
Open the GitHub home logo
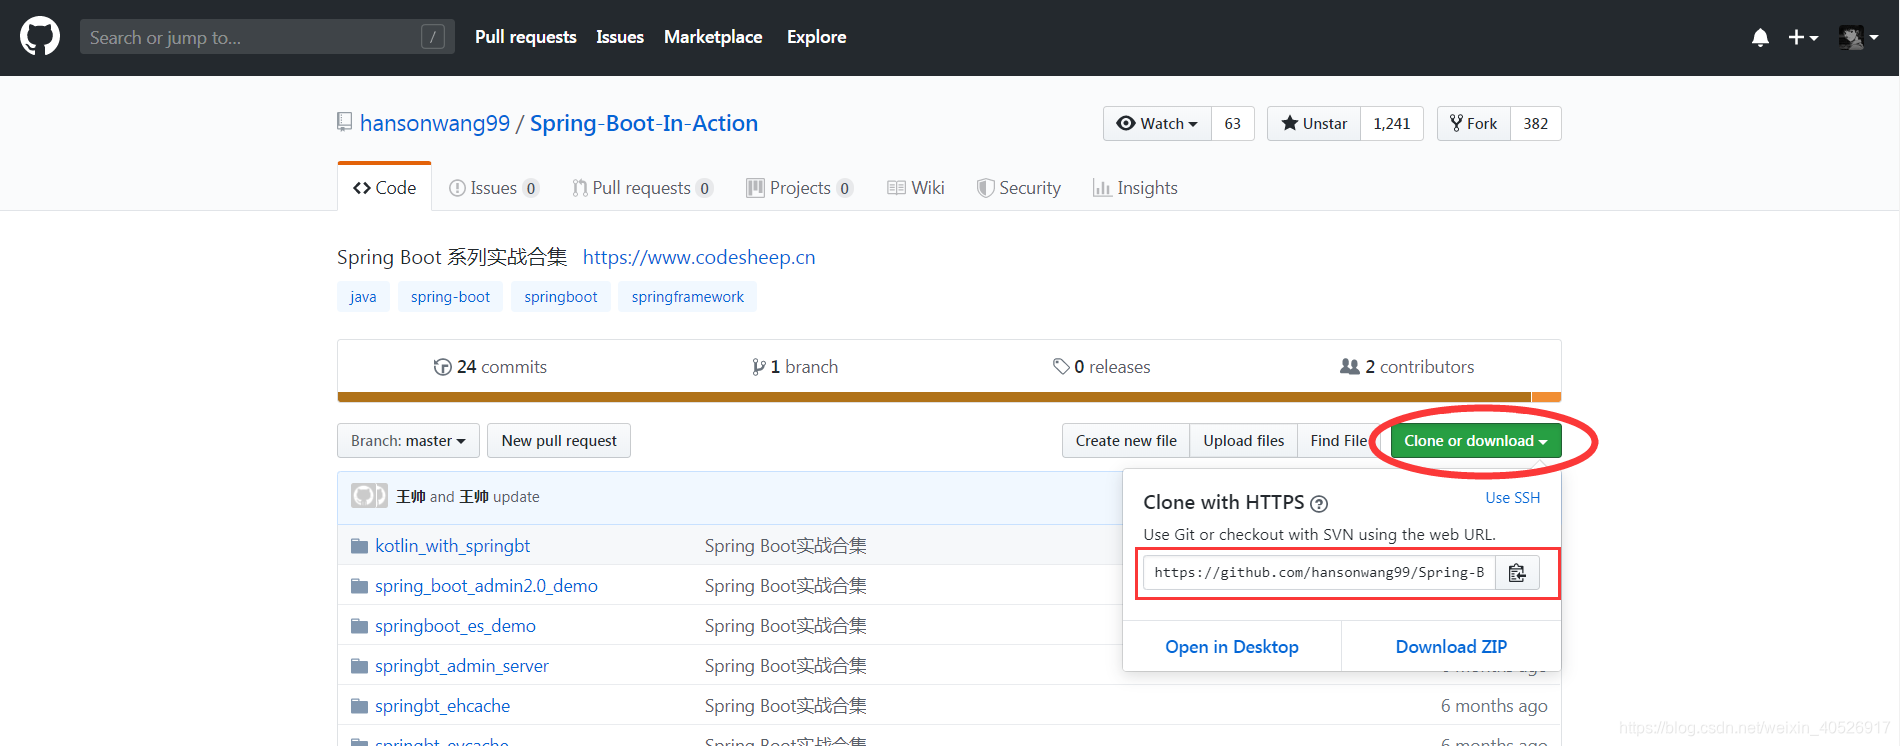point(40,37)
